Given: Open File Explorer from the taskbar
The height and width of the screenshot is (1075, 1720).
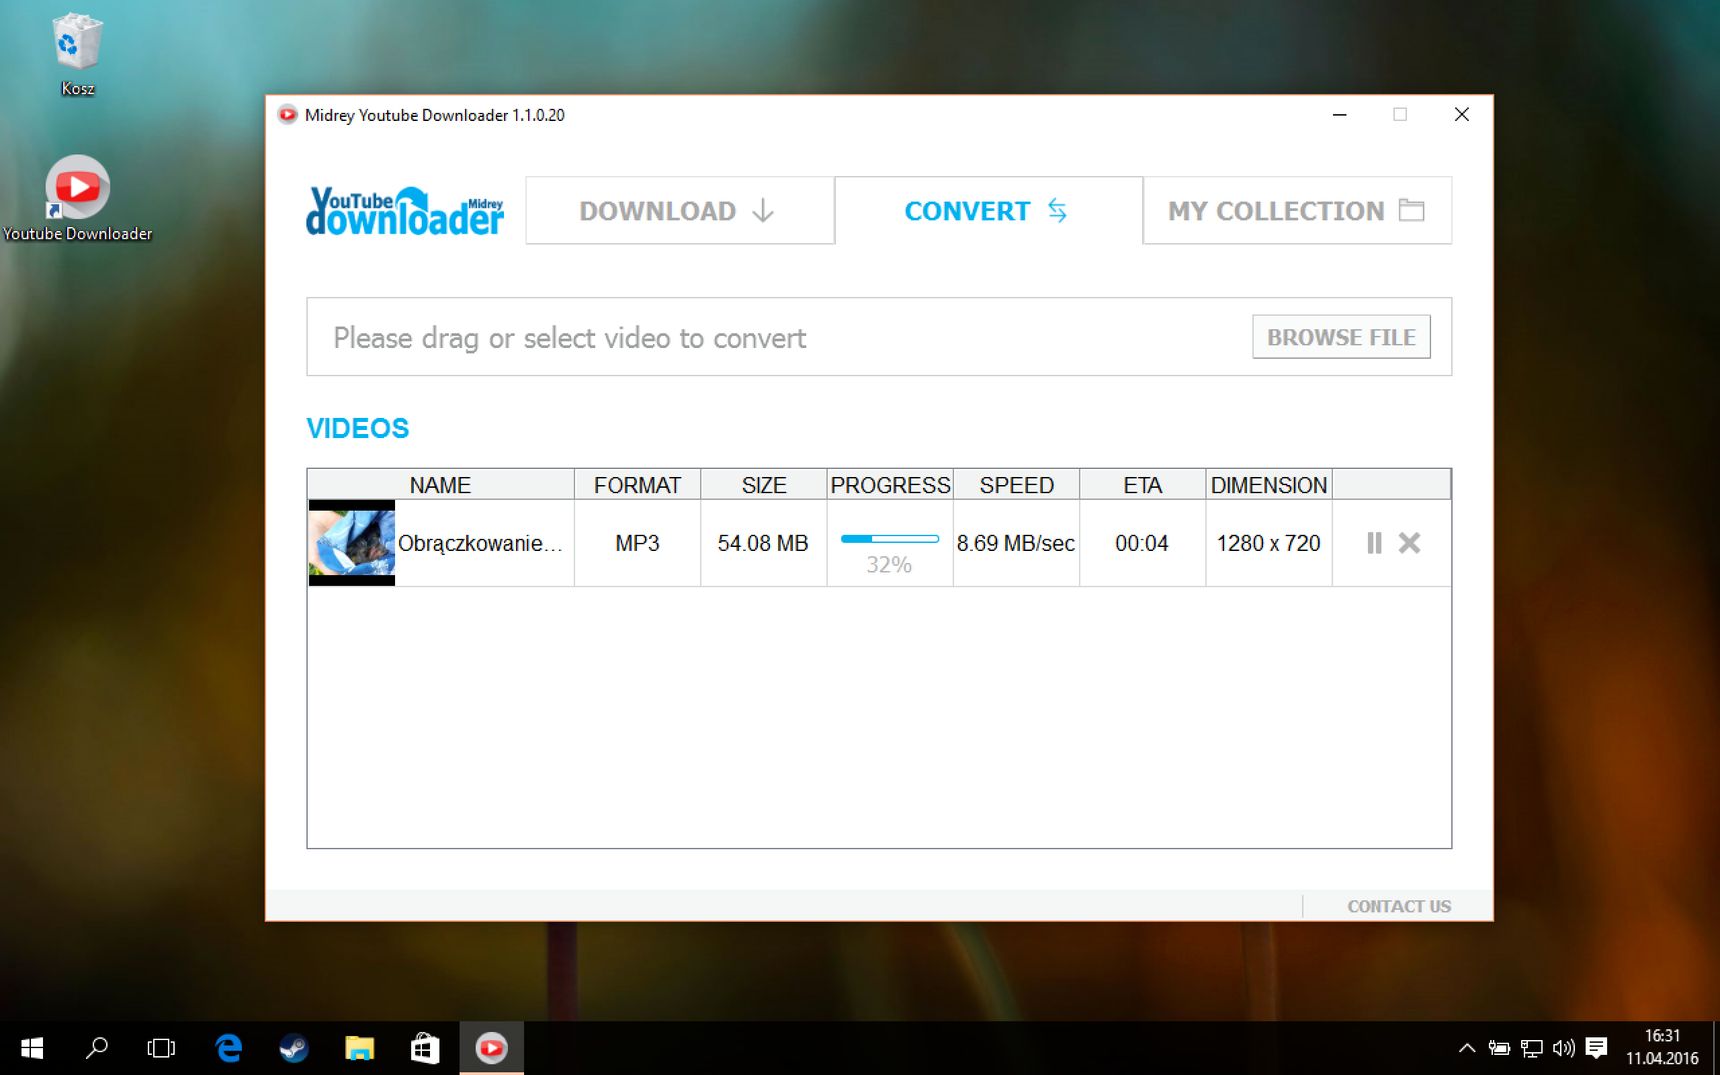Looking at the screenshot, I should point(359,1048).
